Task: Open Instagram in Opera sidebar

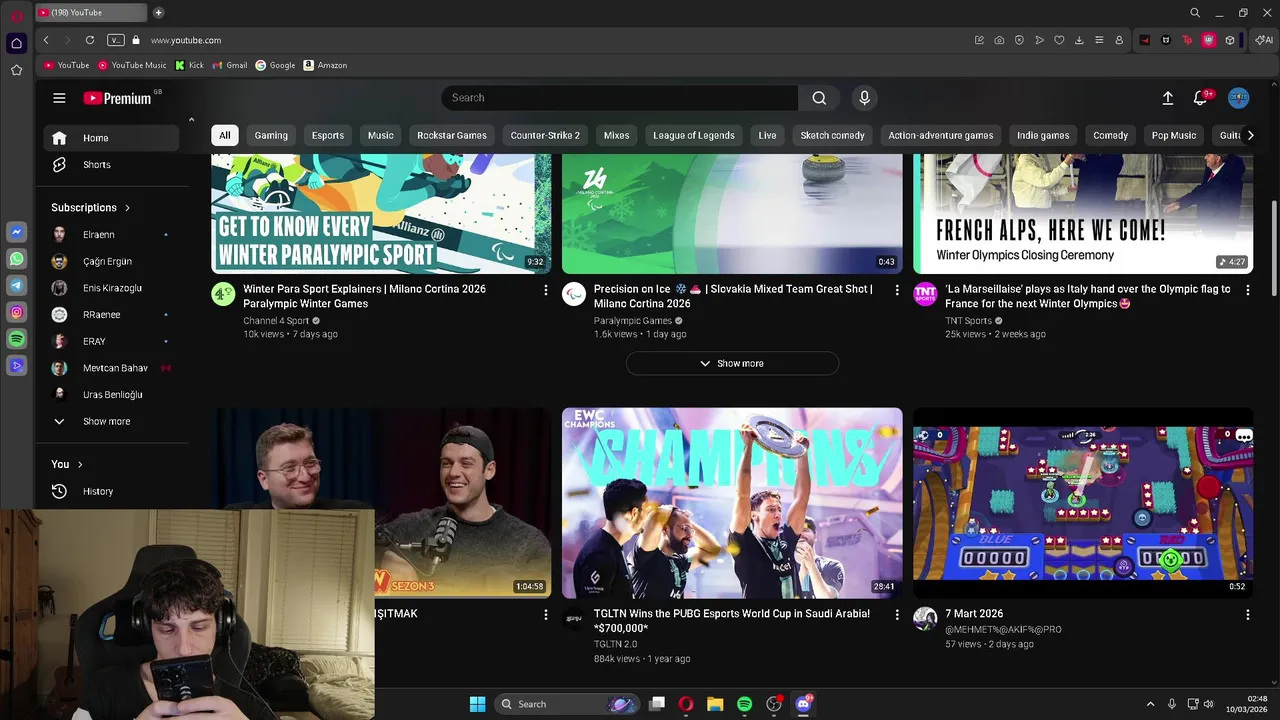Action: [16, 313]
